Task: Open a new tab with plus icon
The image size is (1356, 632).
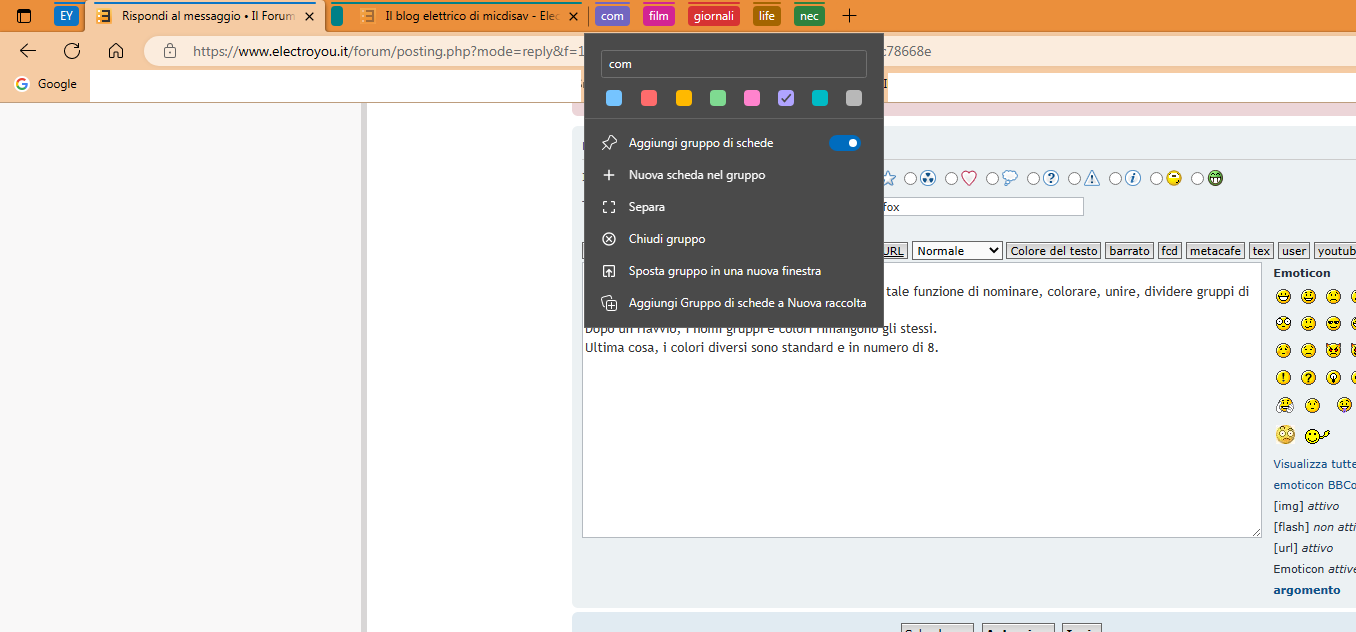Action: pyautogui.click(x=849, y=16)
